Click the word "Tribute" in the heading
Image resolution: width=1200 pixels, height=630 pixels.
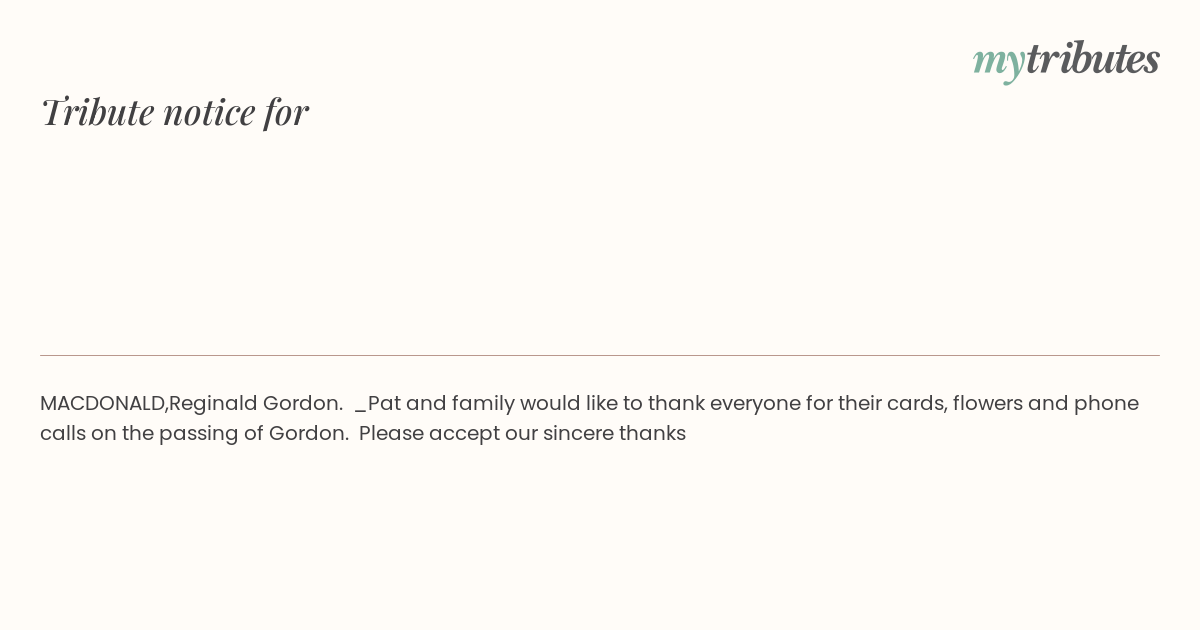(97, 112)
